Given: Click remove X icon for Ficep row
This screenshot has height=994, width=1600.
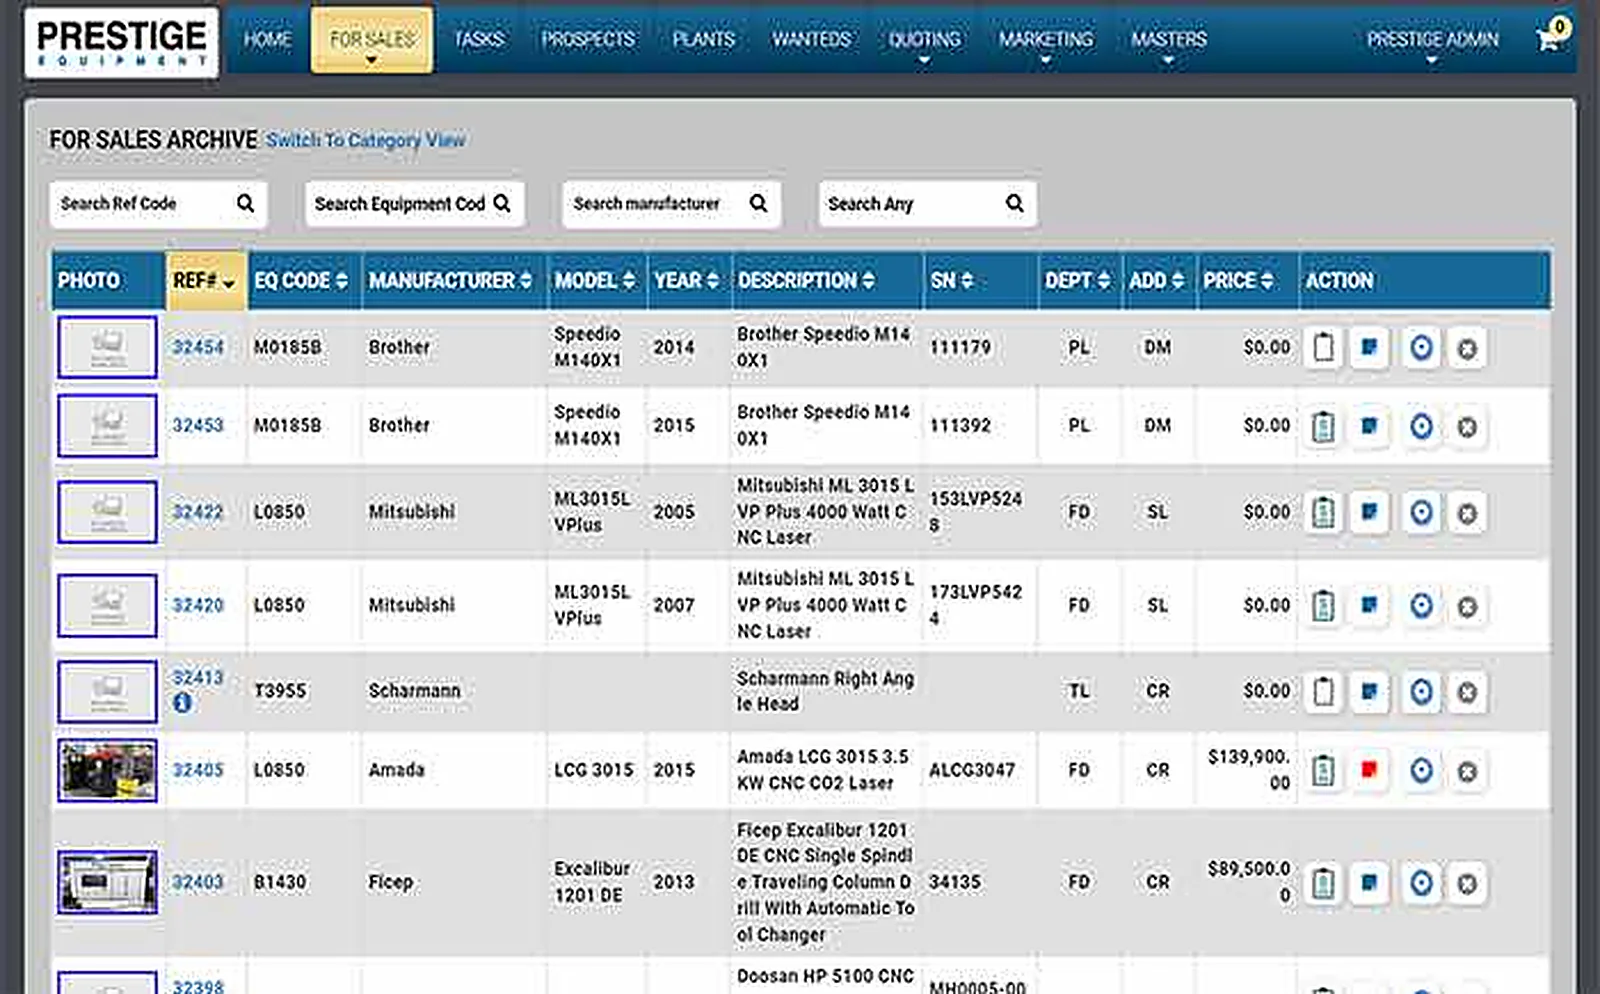Looking at the screenshot, I should (x=1467, y=884).
